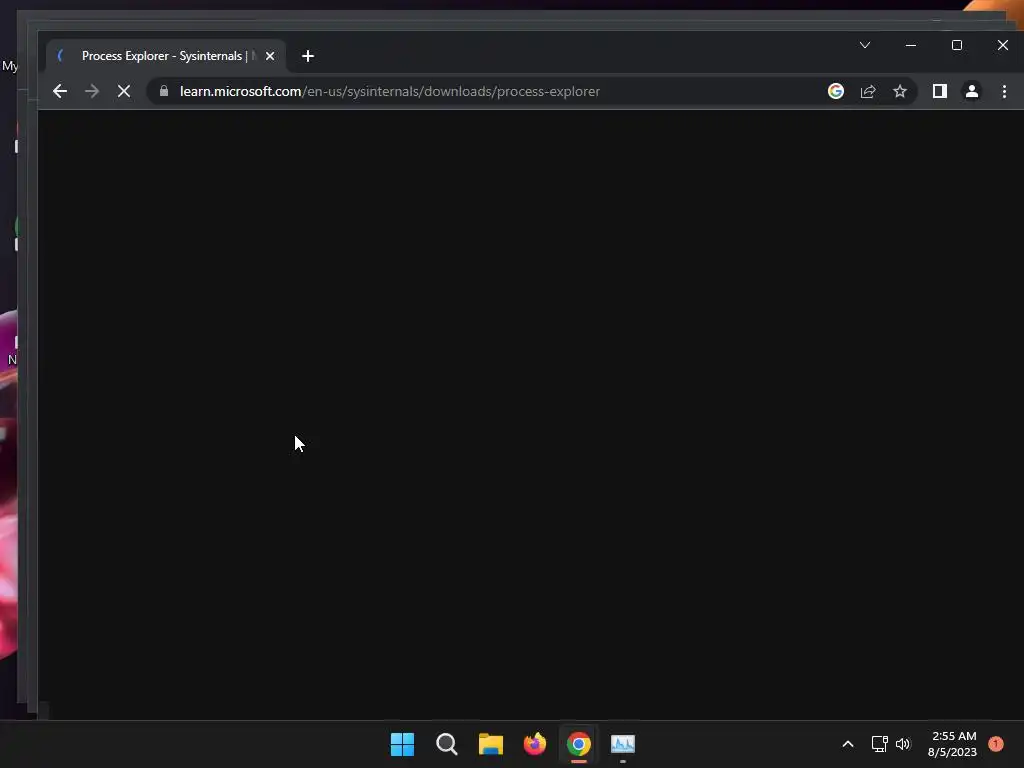Open network settings from the tray

879,744
